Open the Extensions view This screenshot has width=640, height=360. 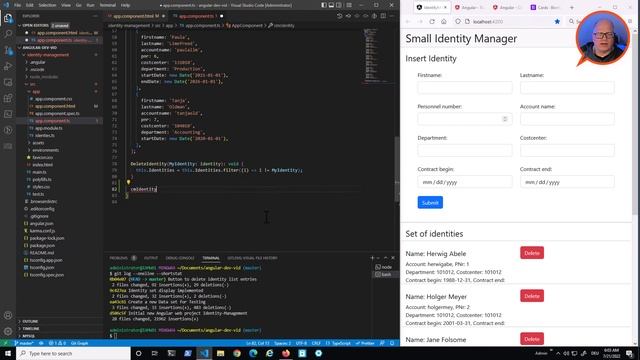coord(8,98)
